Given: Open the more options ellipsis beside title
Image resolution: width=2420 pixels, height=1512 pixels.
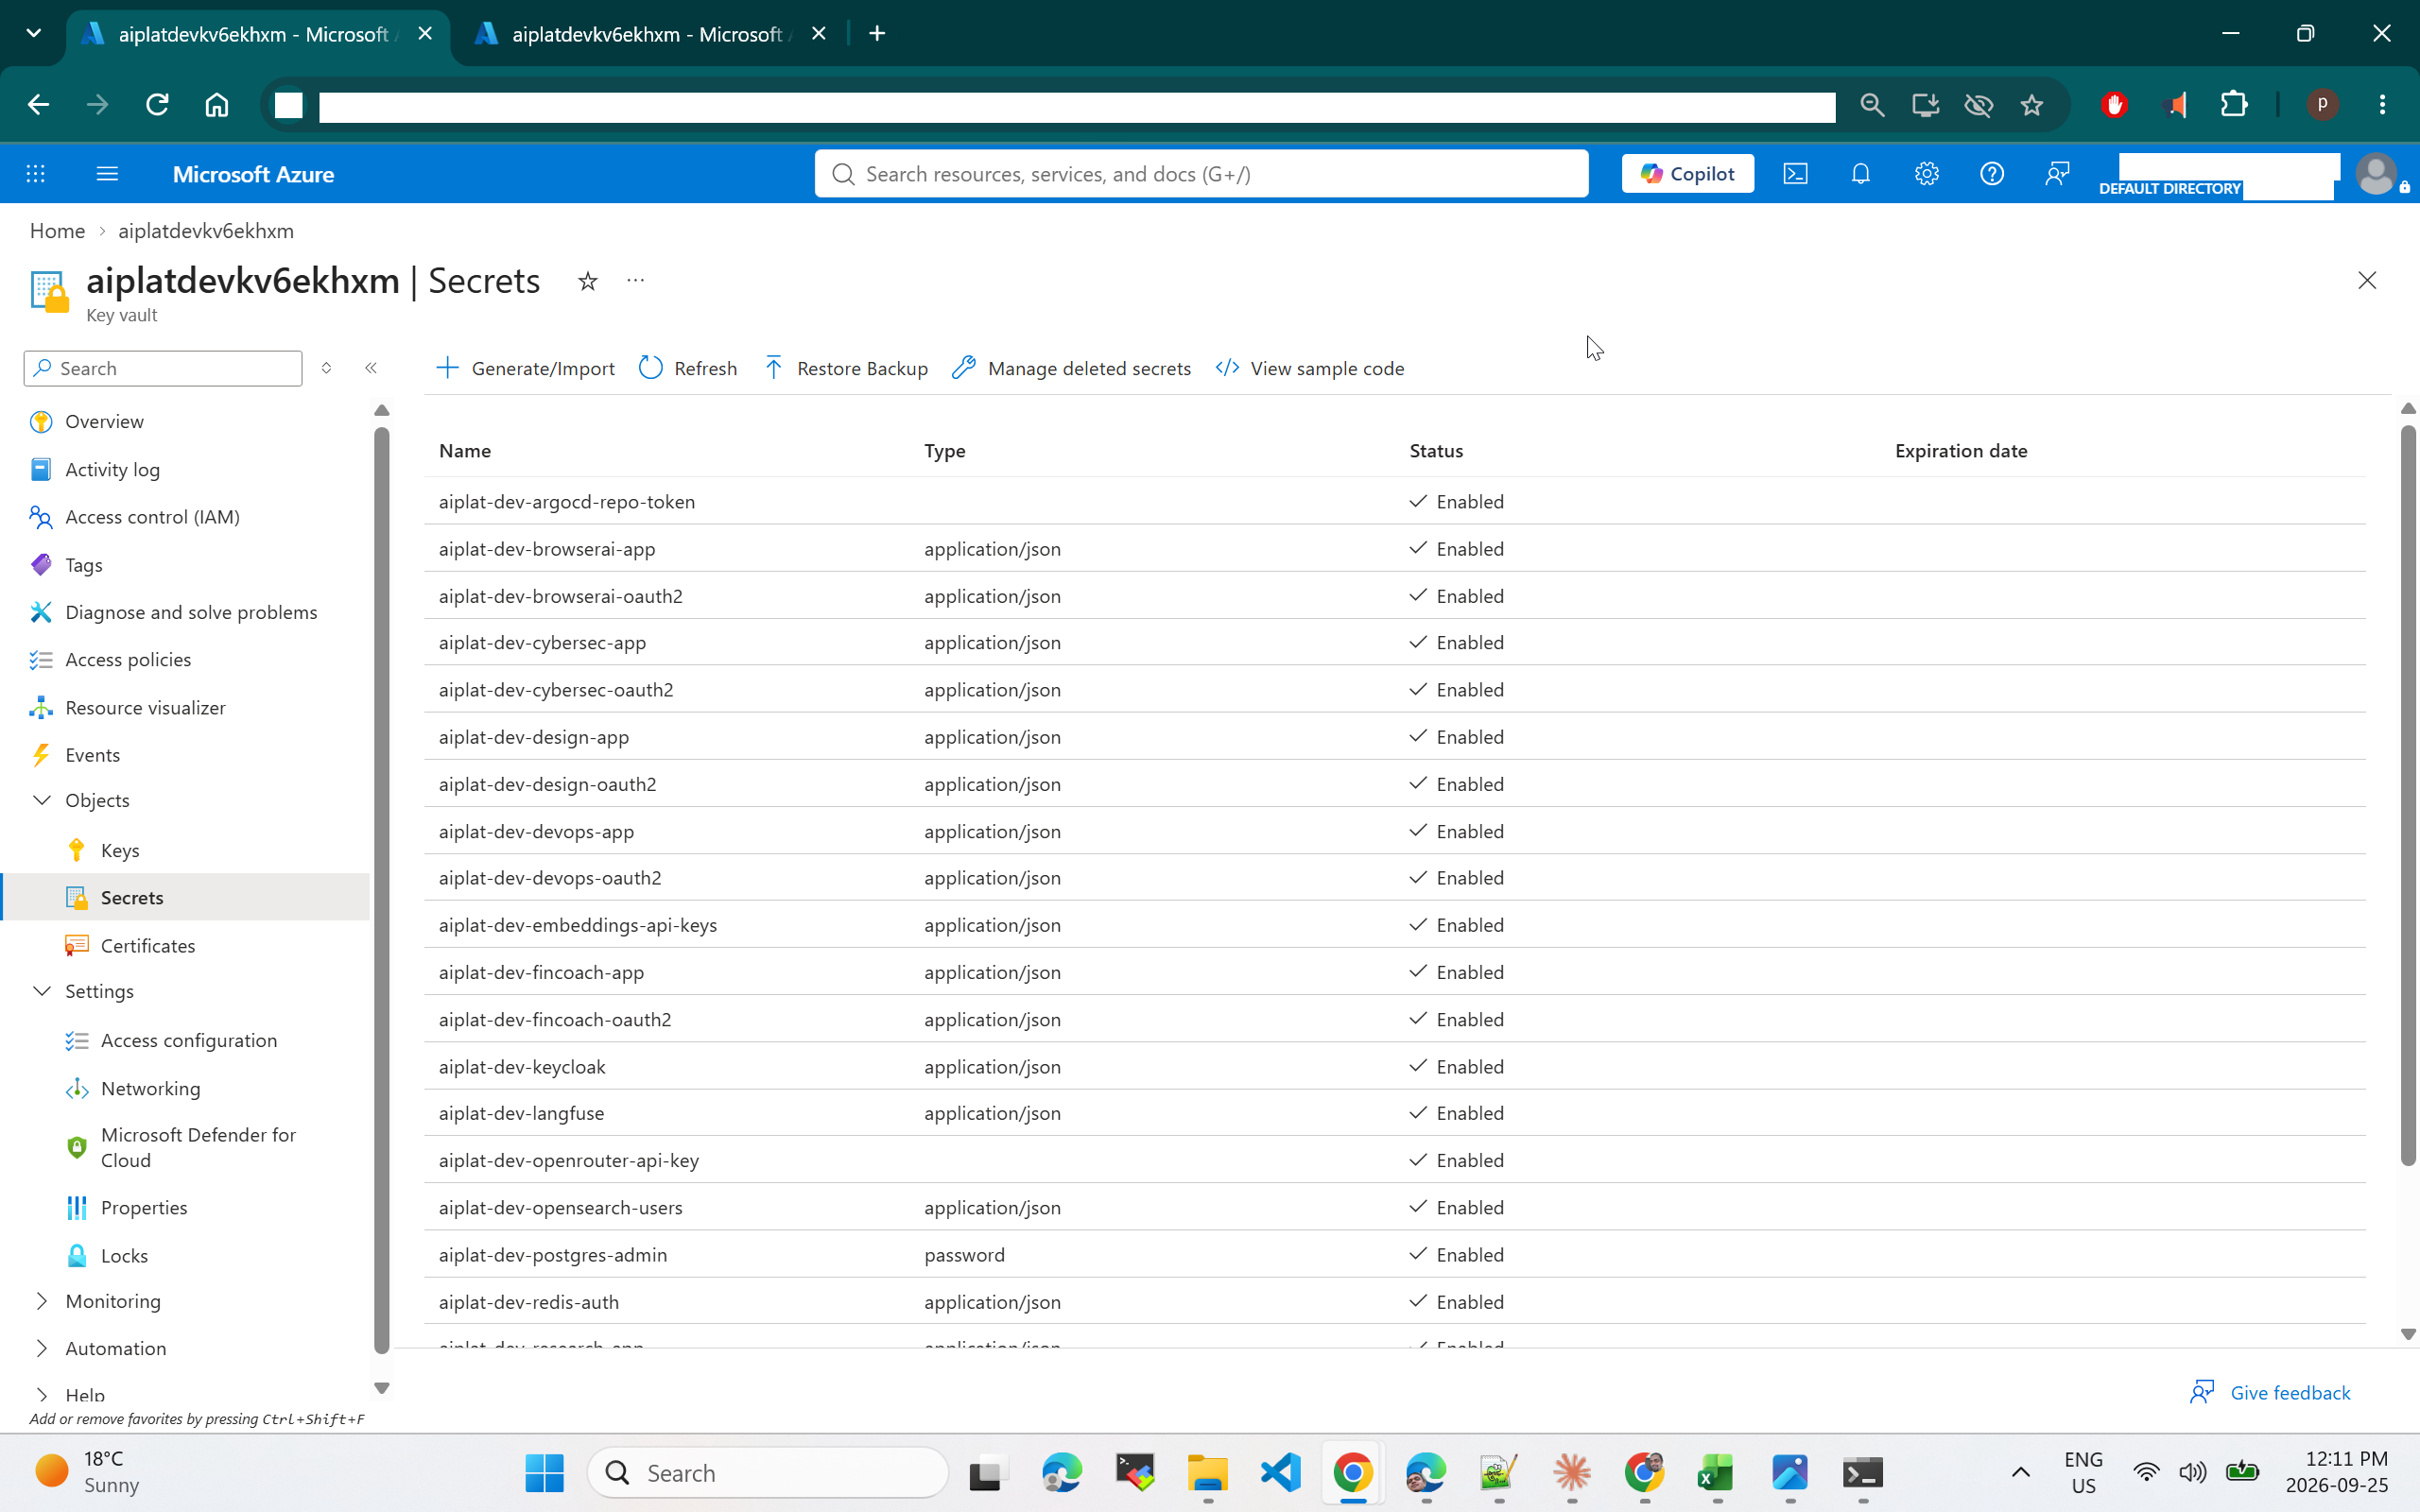Looking at the screenshot, I should [x=635, y=281].
